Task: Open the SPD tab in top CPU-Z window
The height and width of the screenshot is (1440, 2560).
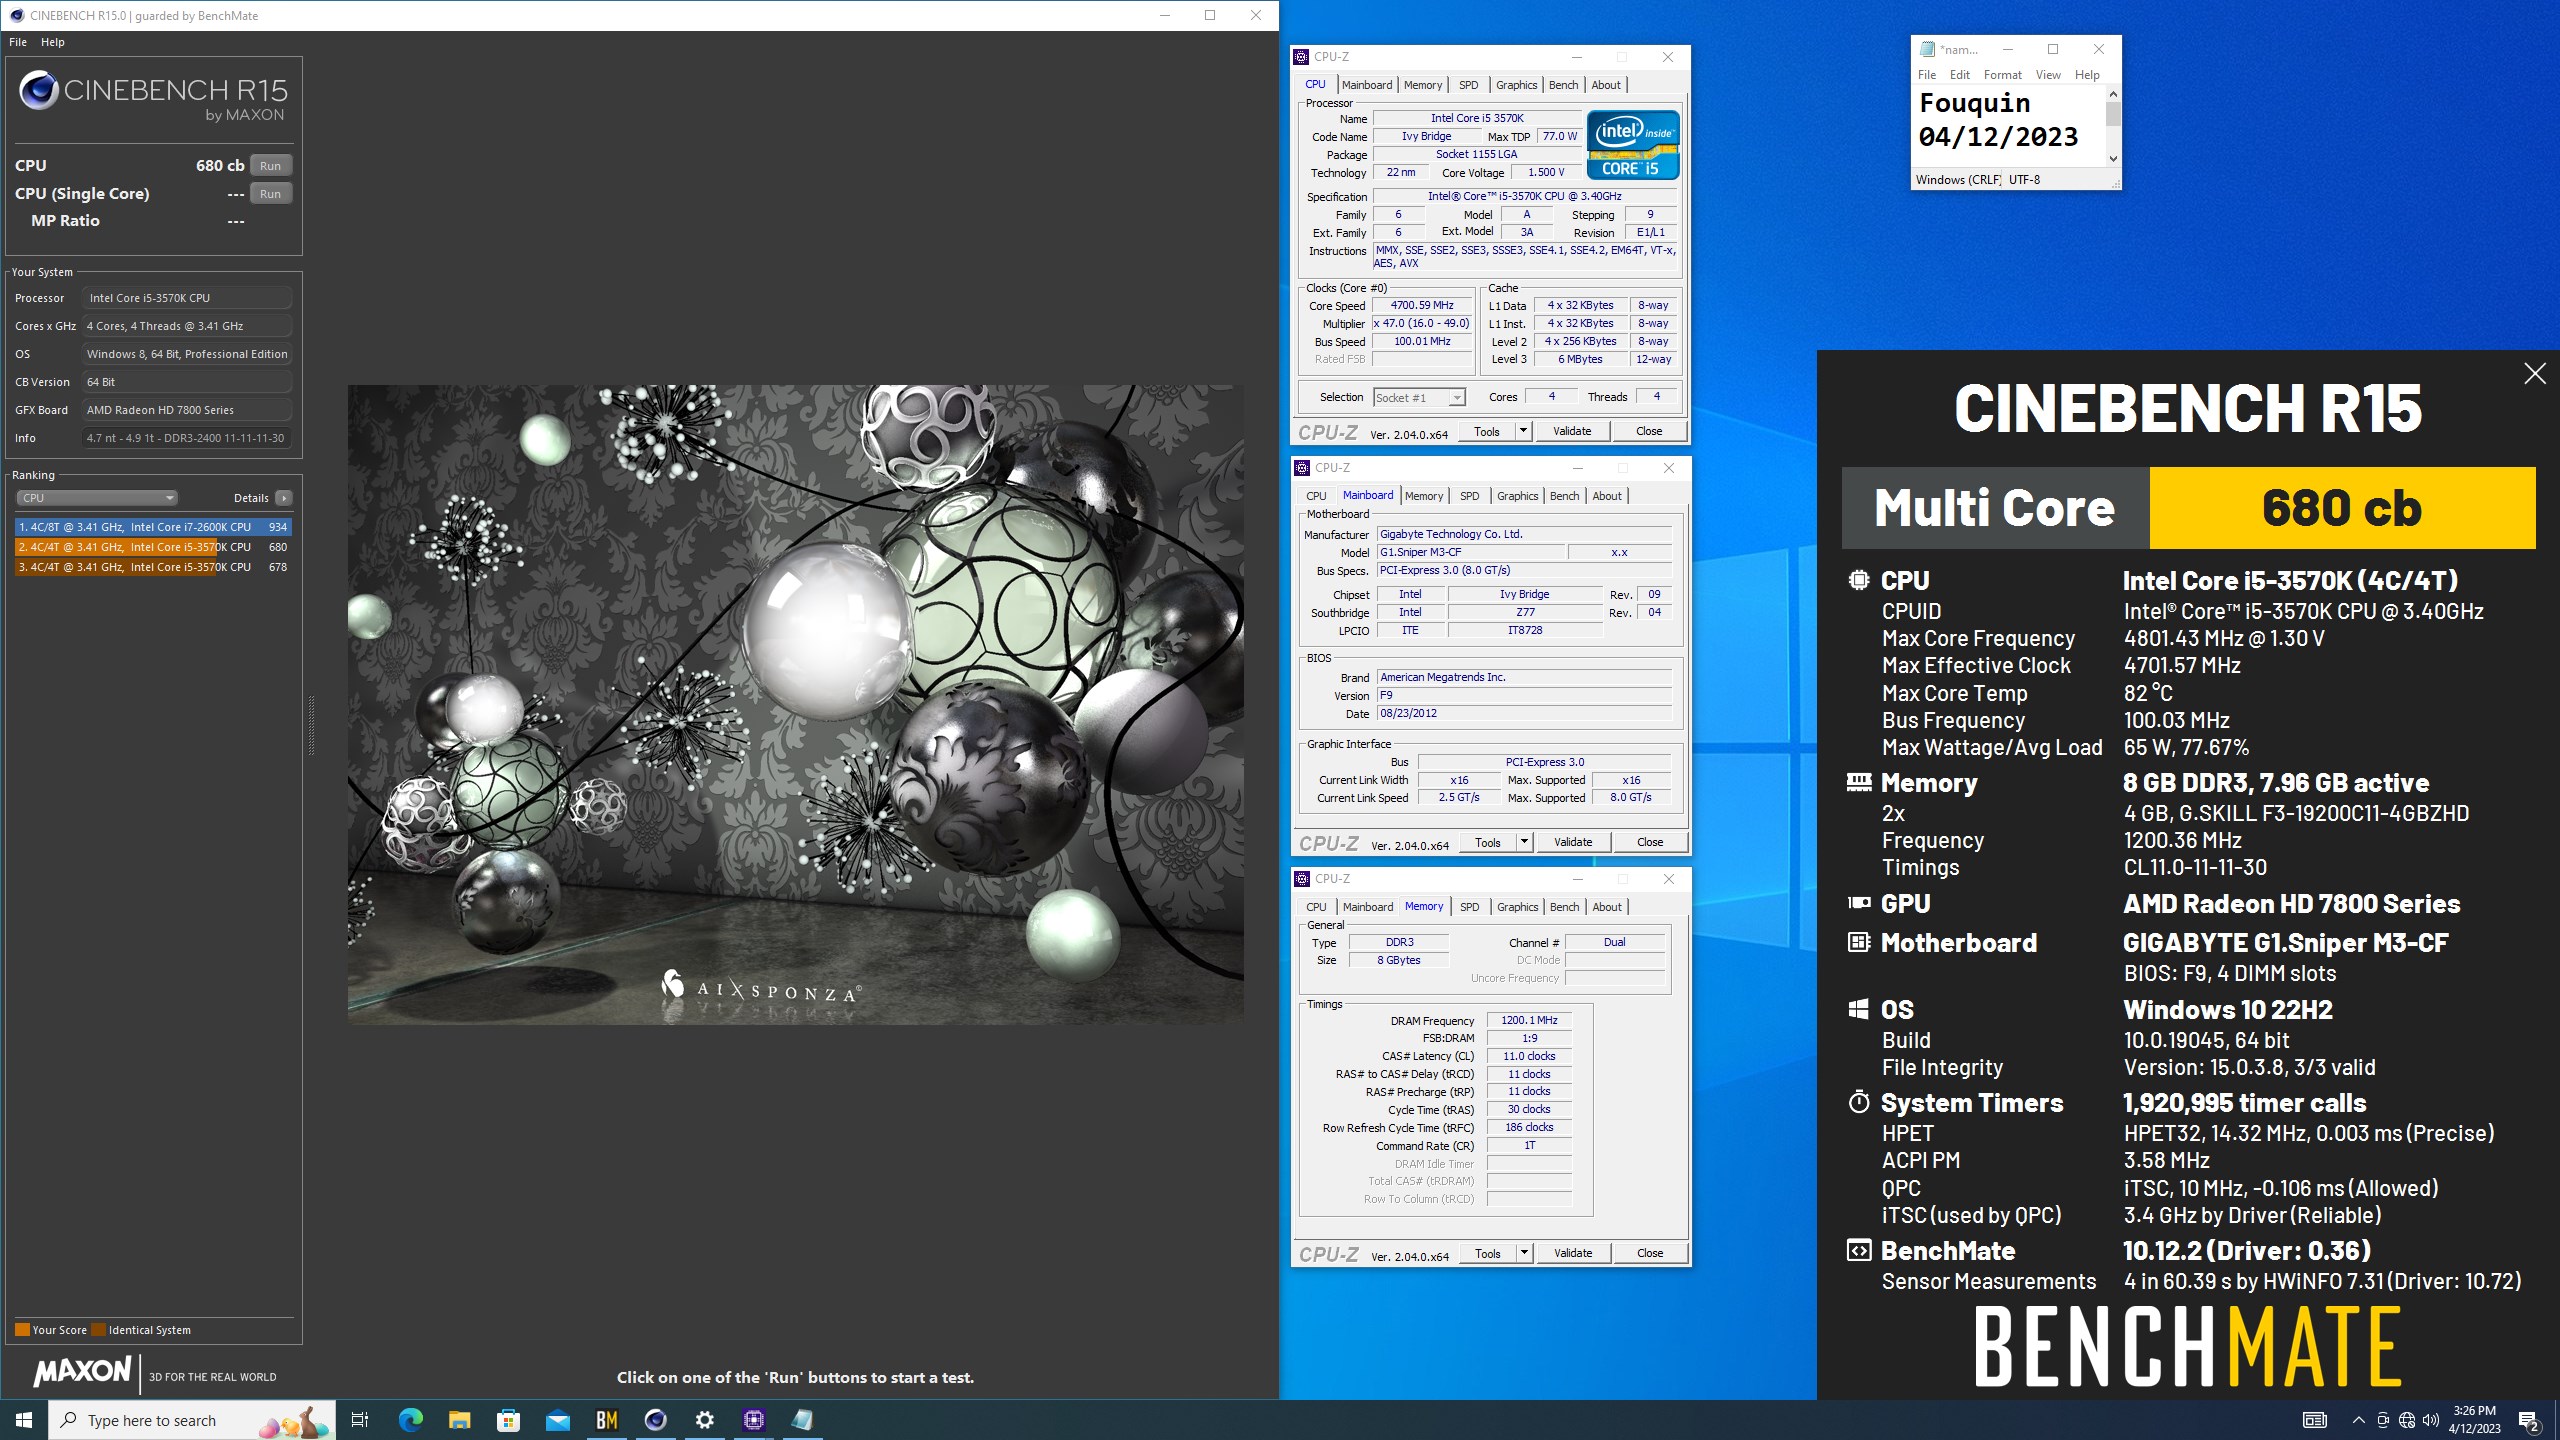Action: tap(1468, 85)
